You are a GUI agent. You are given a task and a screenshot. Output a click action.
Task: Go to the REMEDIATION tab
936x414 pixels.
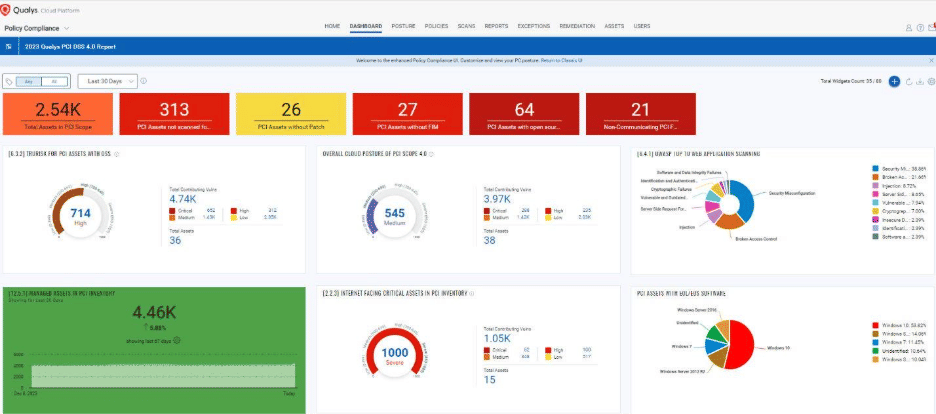pyautogui.click(x=577, y=26)
